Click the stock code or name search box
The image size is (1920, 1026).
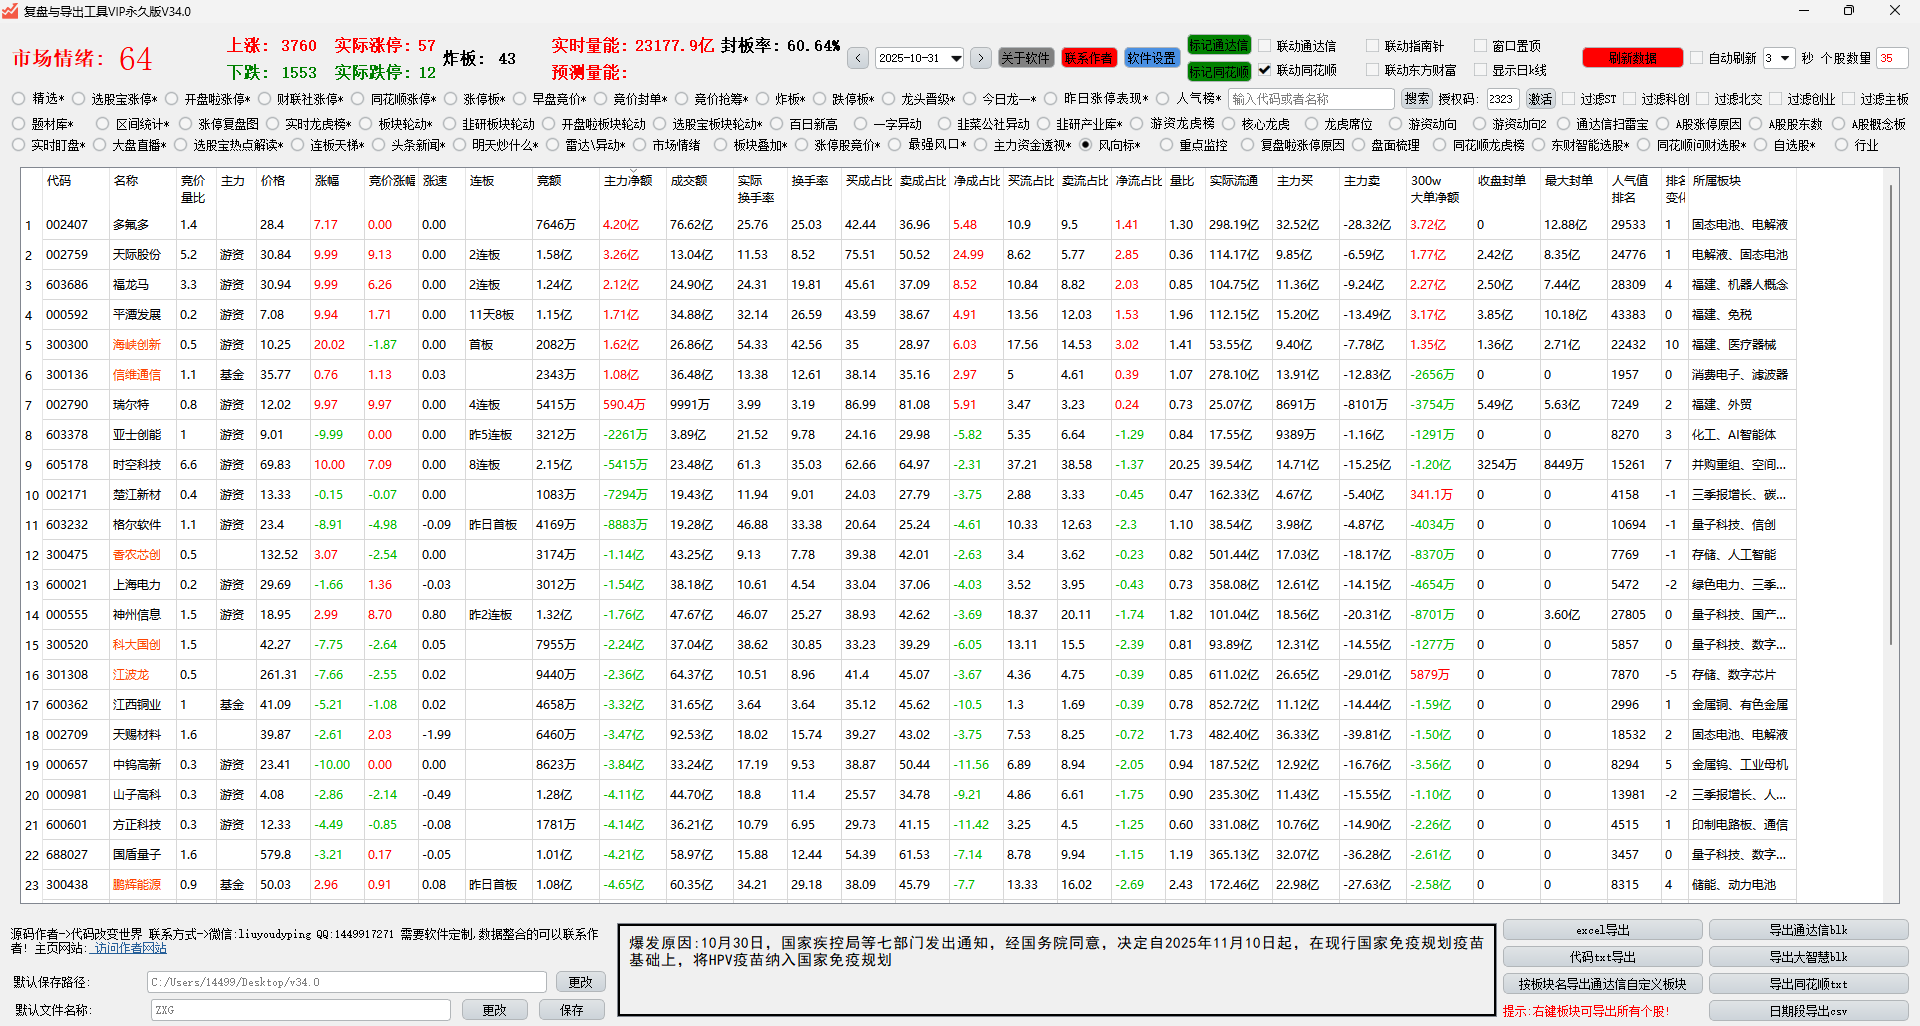click(x=1311, y=99)
